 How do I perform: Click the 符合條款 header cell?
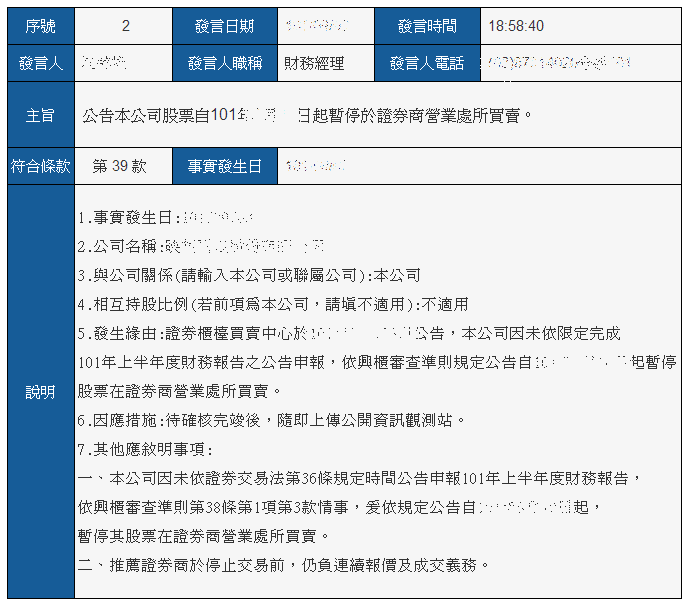41,166
